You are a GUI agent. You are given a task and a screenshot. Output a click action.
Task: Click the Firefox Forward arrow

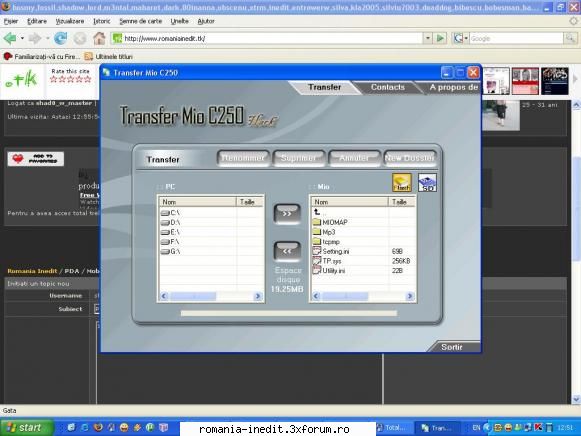tap(35, 38)
